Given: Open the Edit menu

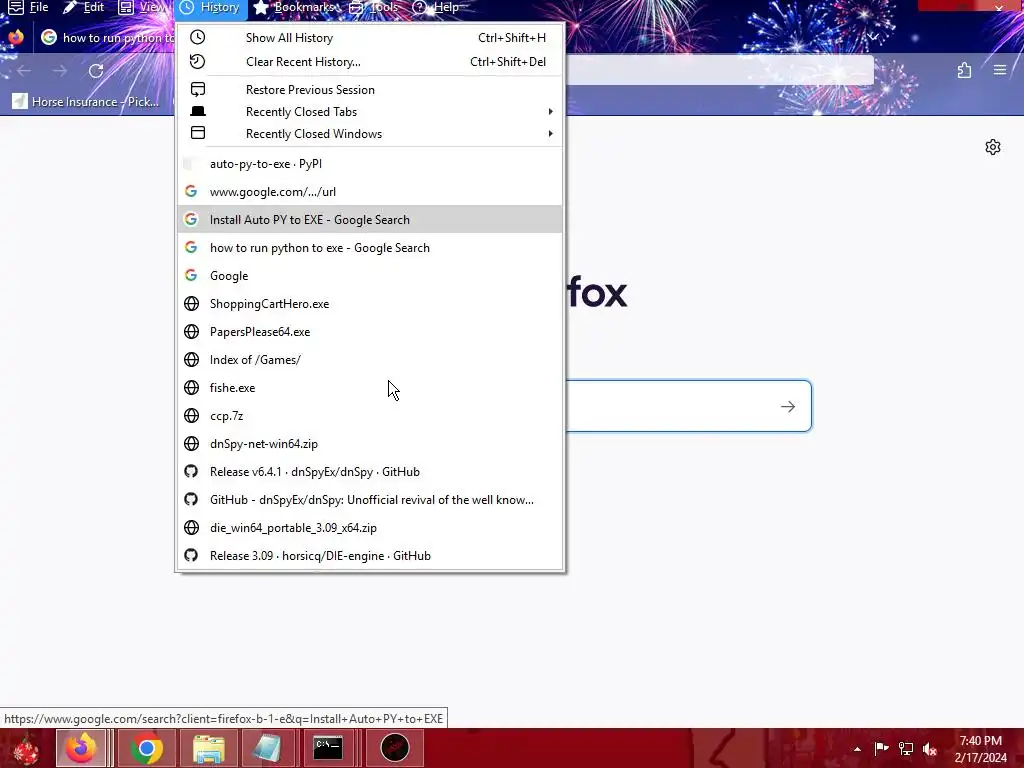Looking at the screenshot, I should pos(84,7).
